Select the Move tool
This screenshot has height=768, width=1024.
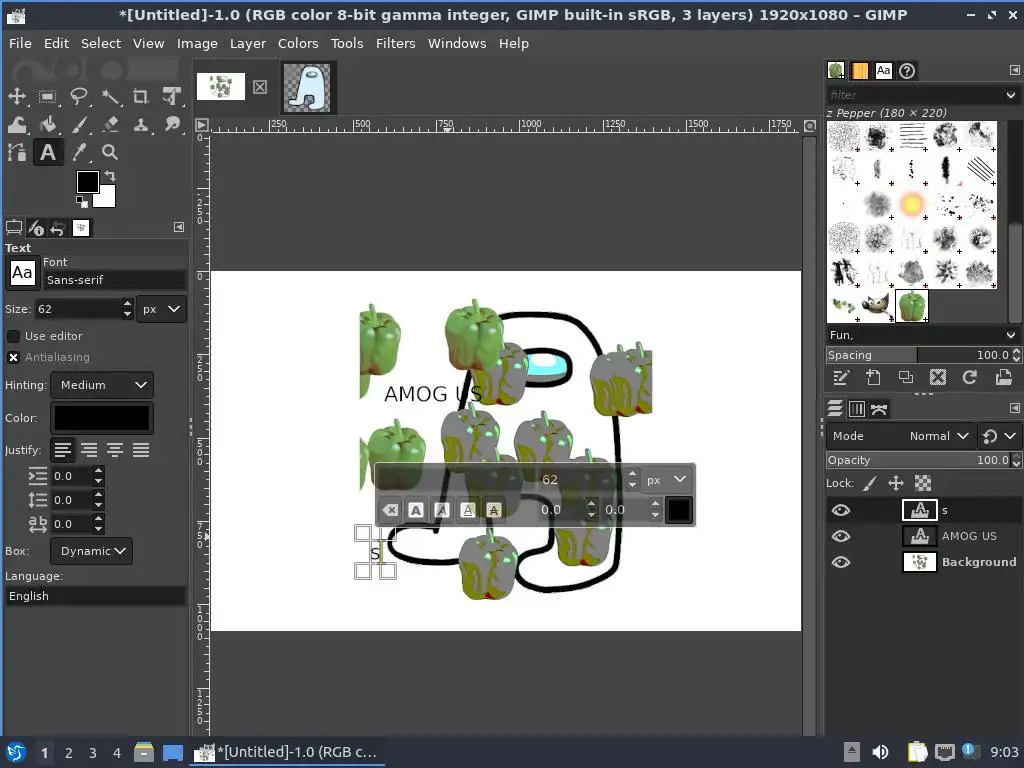tap(17, 97)
